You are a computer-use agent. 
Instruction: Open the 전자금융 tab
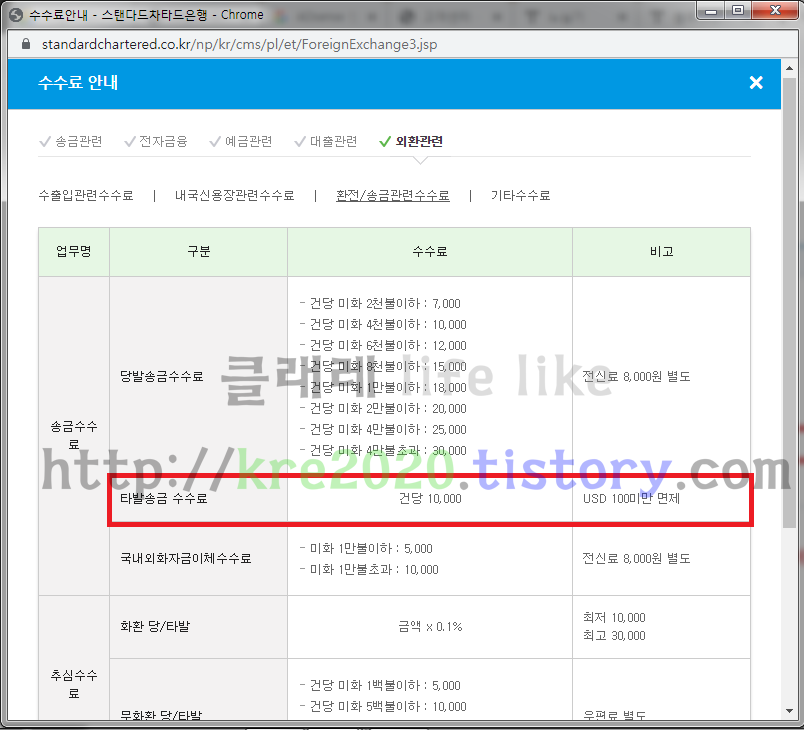[156, 141]
